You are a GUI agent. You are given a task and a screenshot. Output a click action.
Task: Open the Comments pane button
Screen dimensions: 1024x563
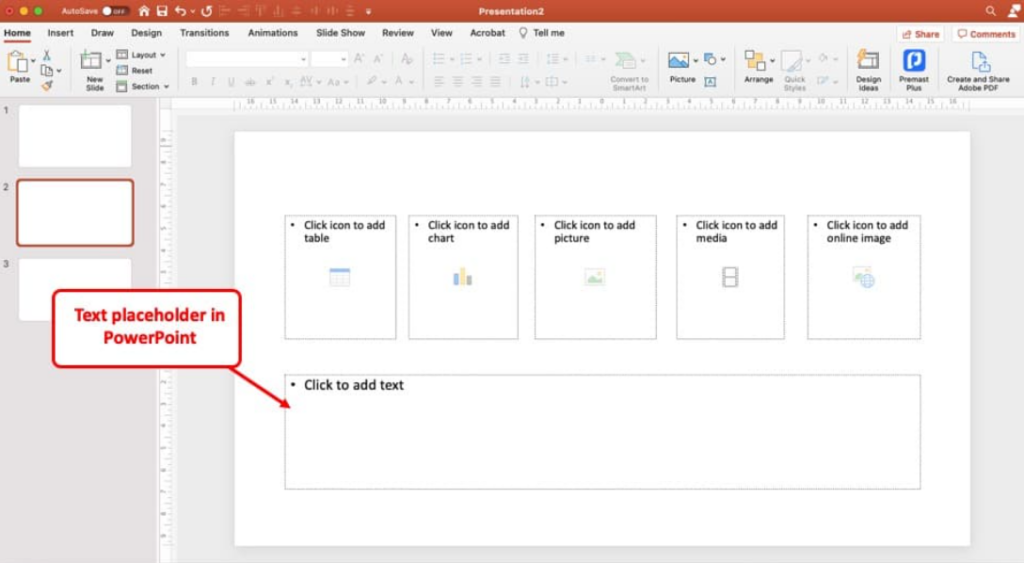pyautogui.click(x=985, y=34)
